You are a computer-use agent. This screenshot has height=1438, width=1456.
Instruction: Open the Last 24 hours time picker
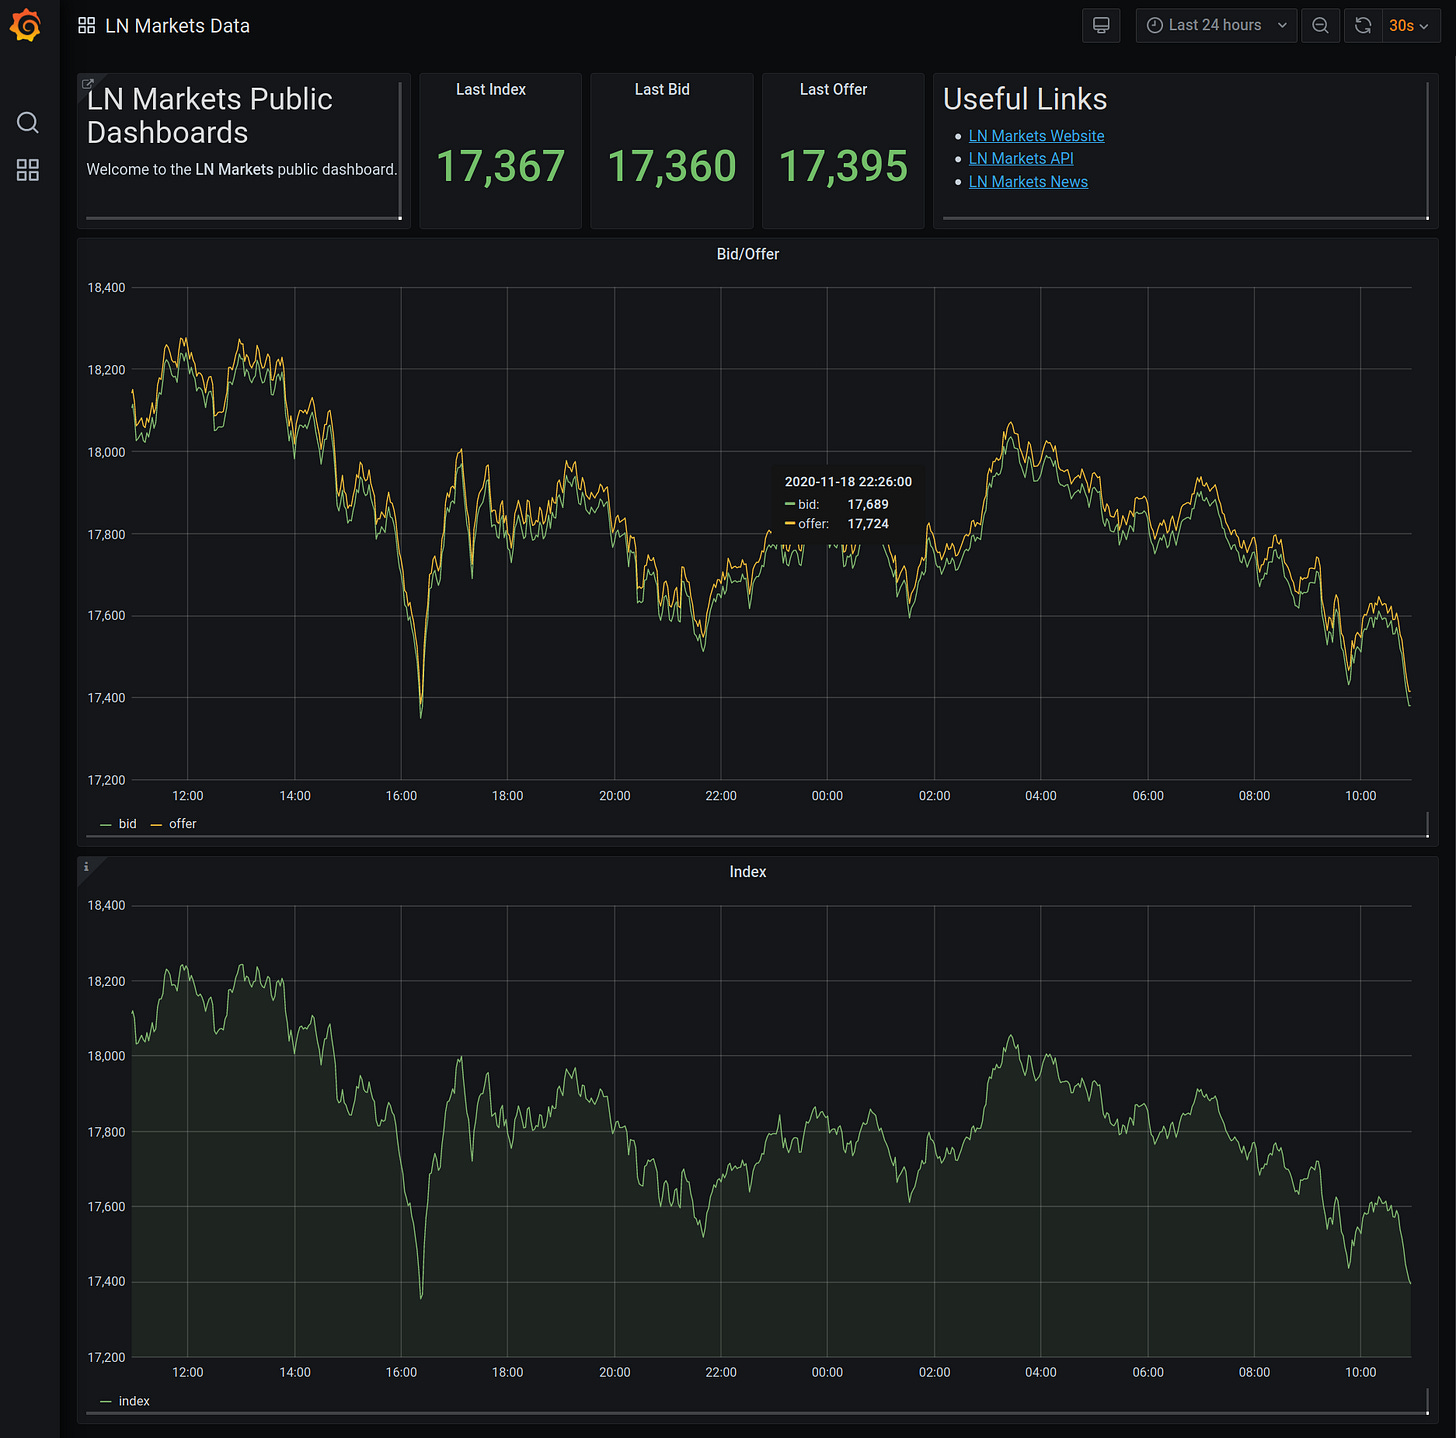pos(1216,26)
